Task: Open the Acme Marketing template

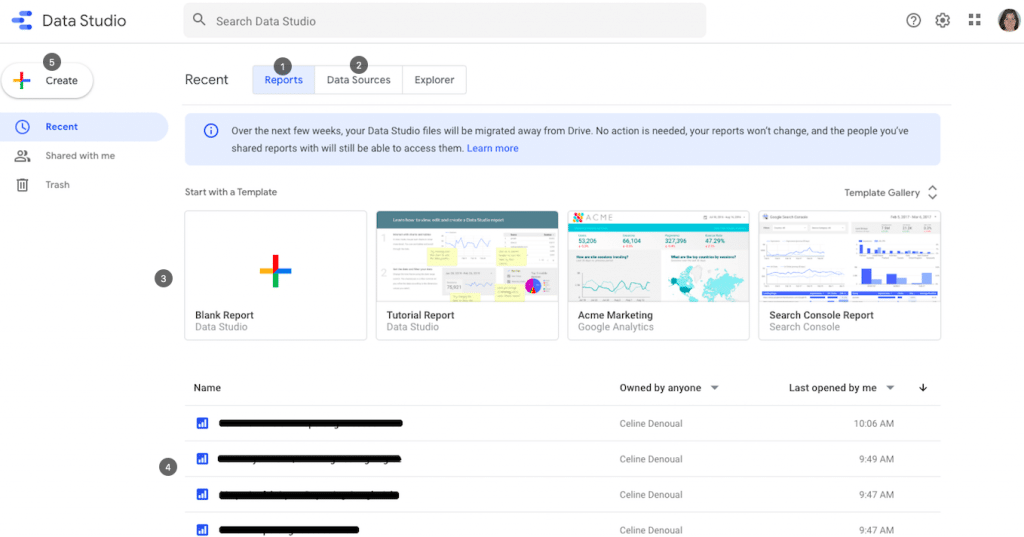Action: click(658, 275)
